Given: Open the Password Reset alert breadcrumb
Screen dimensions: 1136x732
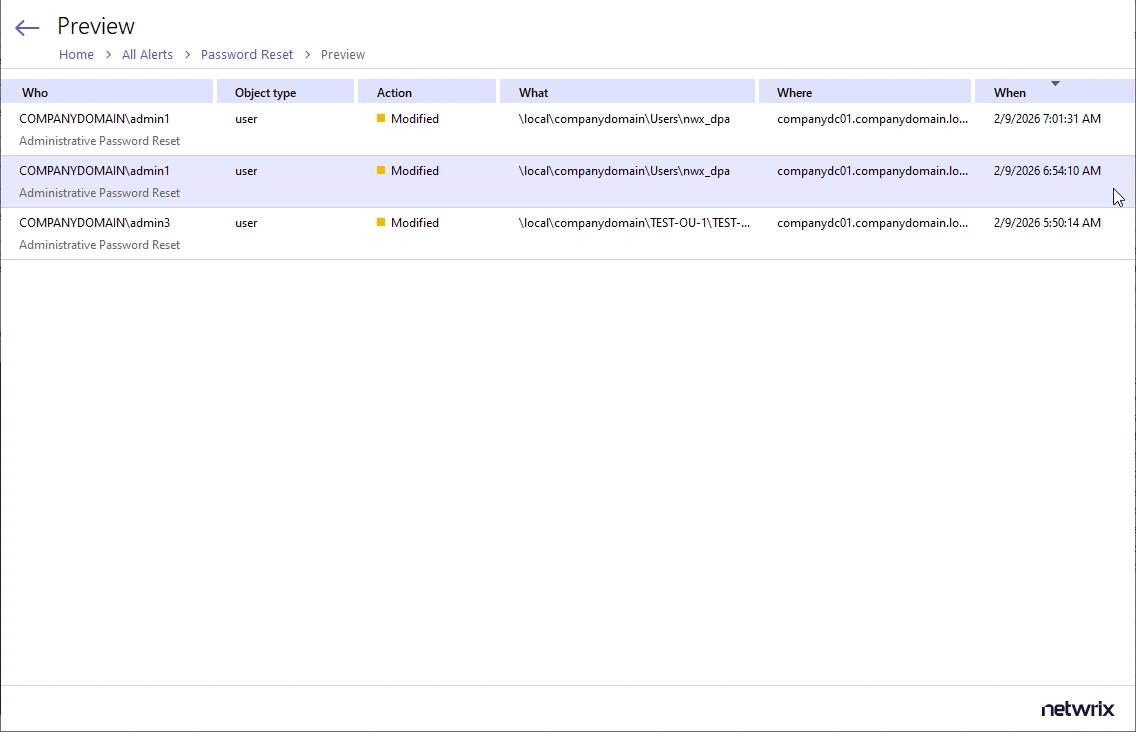Looking at the screenshot, I should 247,55.
